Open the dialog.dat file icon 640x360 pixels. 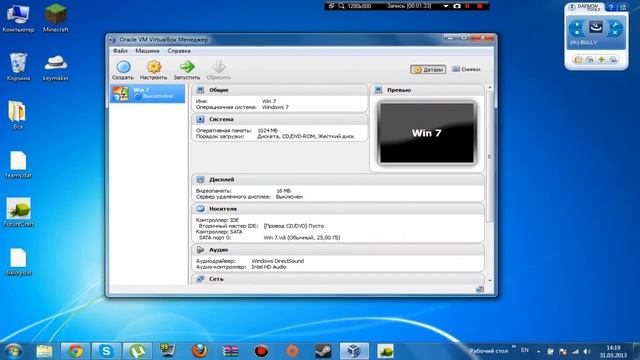(x=18, y=262)
